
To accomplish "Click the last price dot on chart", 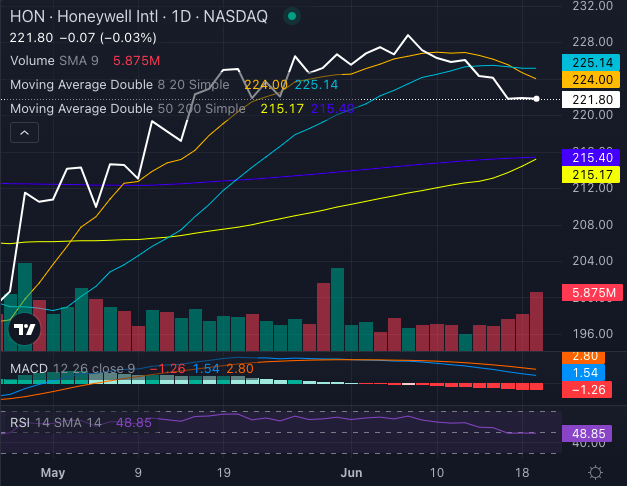I will [x=536, y=99].
